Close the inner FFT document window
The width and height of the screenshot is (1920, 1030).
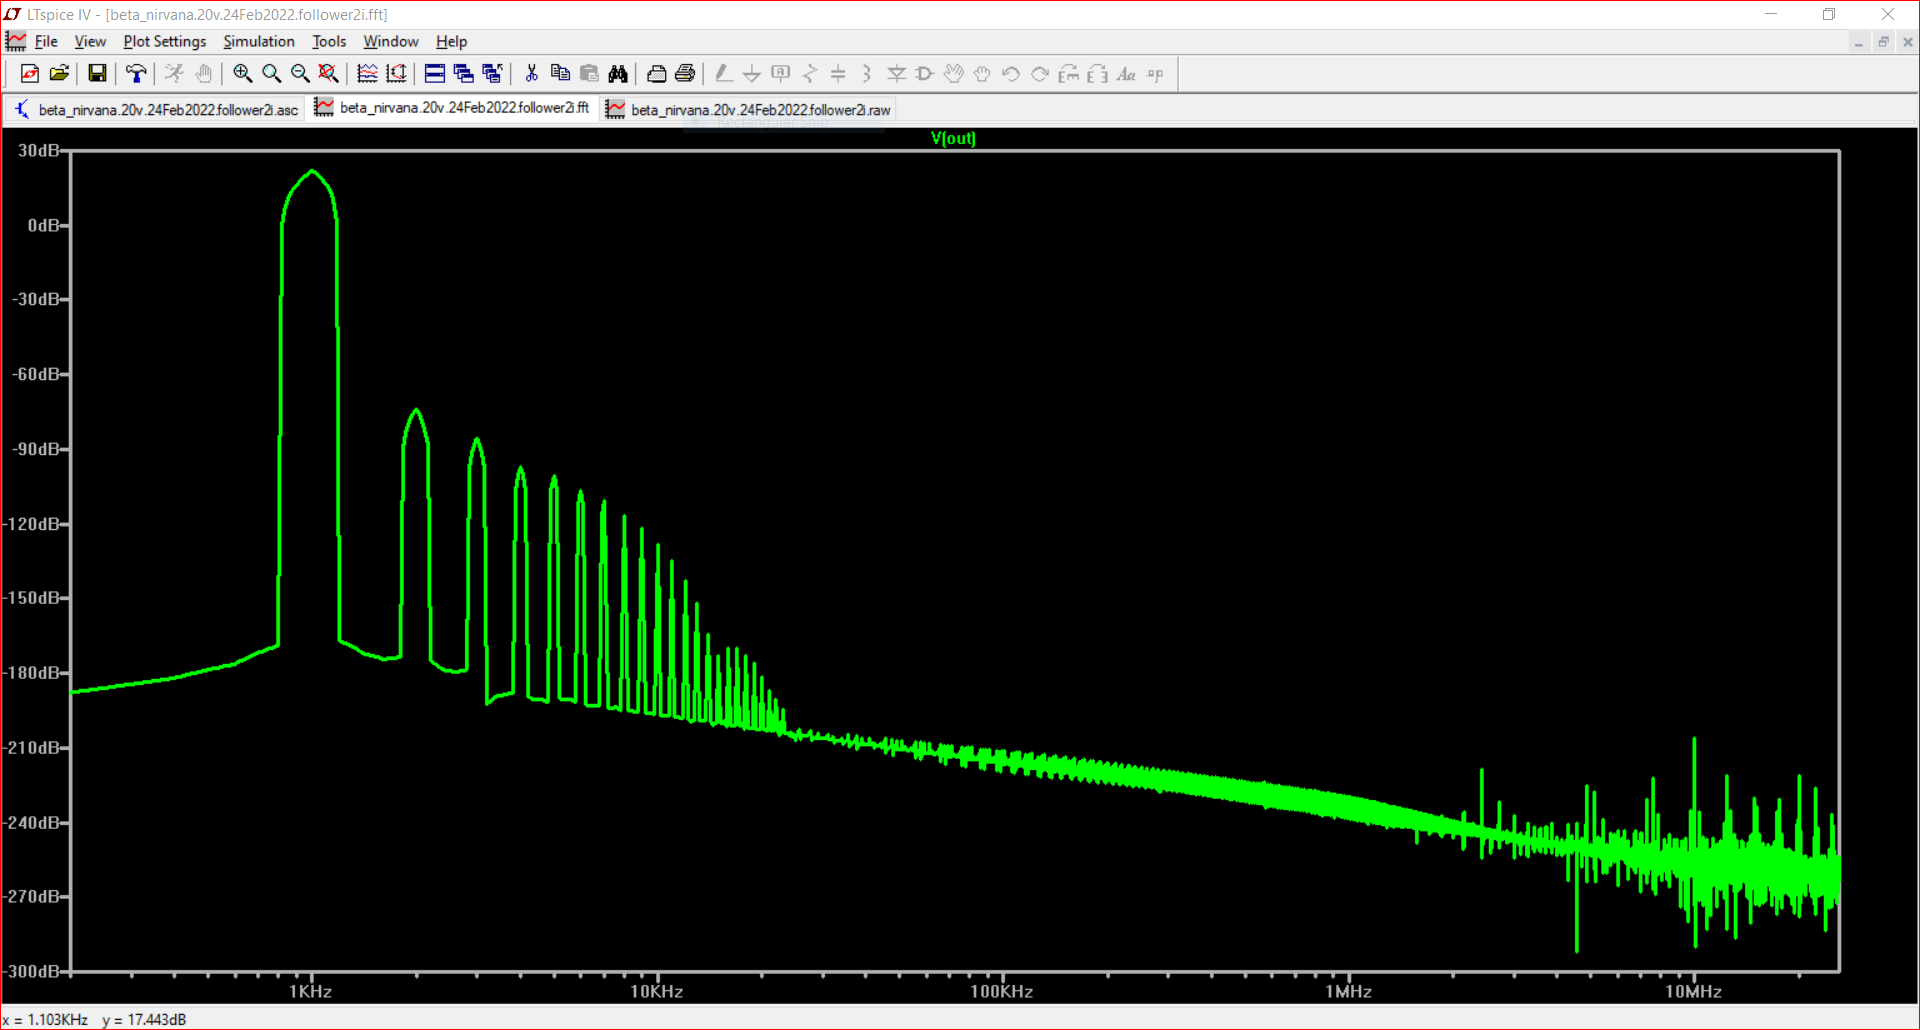pos(1907,42)
